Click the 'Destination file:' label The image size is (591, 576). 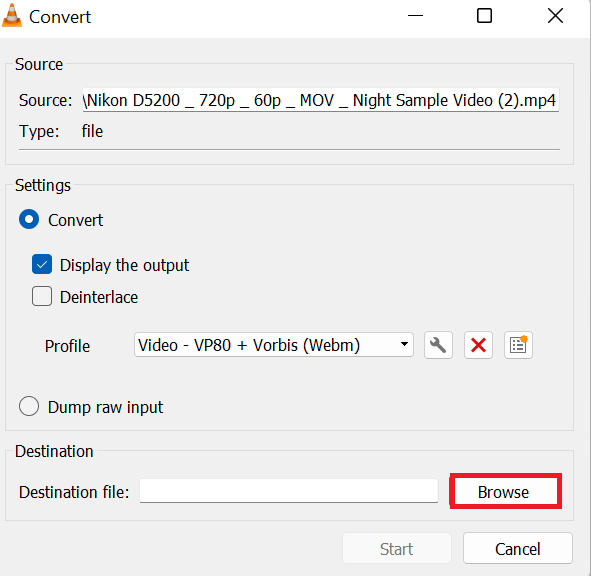pos(74,492)
